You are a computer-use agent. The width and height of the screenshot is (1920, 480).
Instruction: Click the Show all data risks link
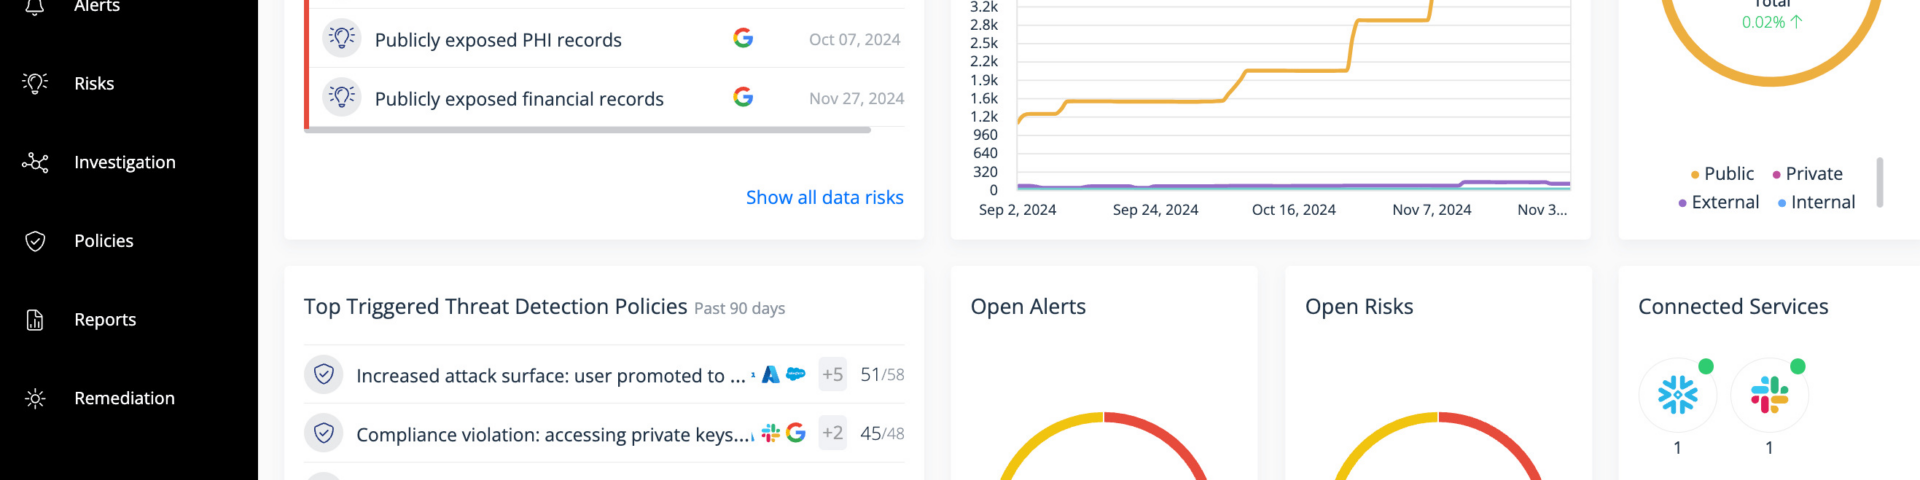tap(824, 198)
